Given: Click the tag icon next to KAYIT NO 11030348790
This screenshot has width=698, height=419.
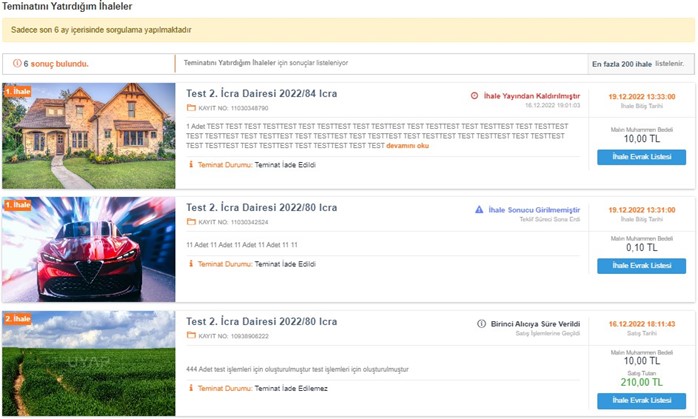Looking at the screenshot, I should 191,107.
